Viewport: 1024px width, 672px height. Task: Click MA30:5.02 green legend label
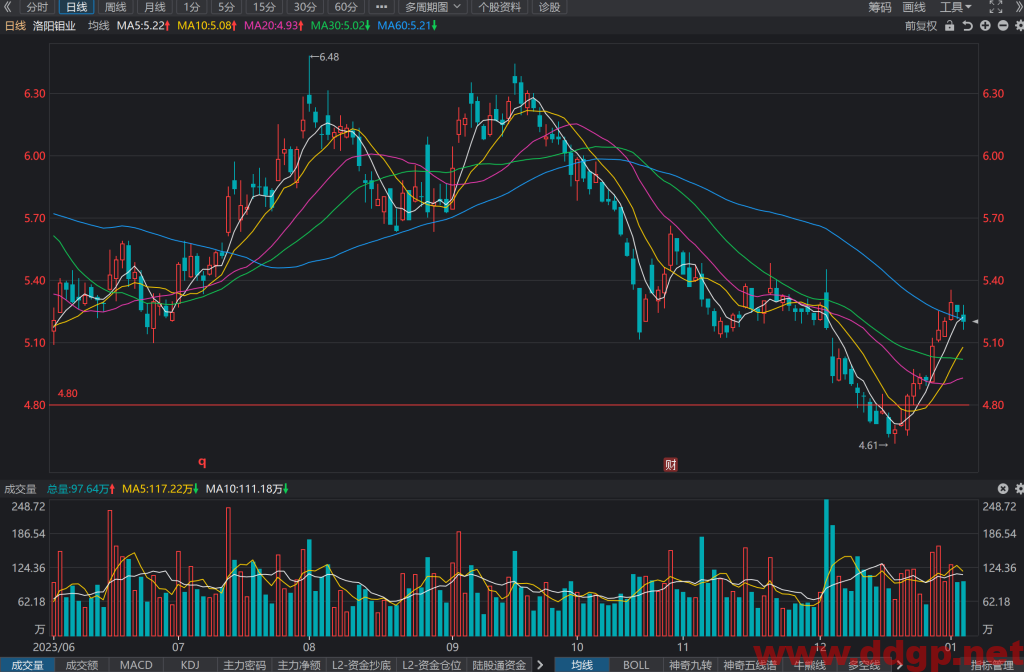[x=340, y=26]
